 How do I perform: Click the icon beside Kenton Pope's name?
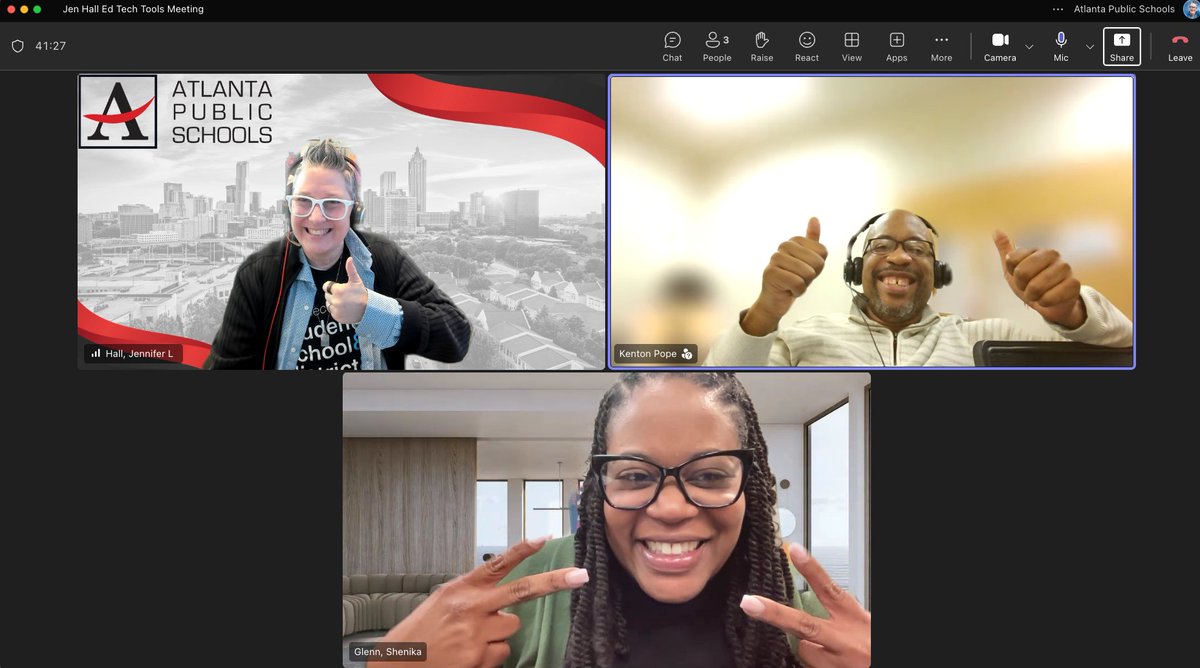(x=687, y=354)
